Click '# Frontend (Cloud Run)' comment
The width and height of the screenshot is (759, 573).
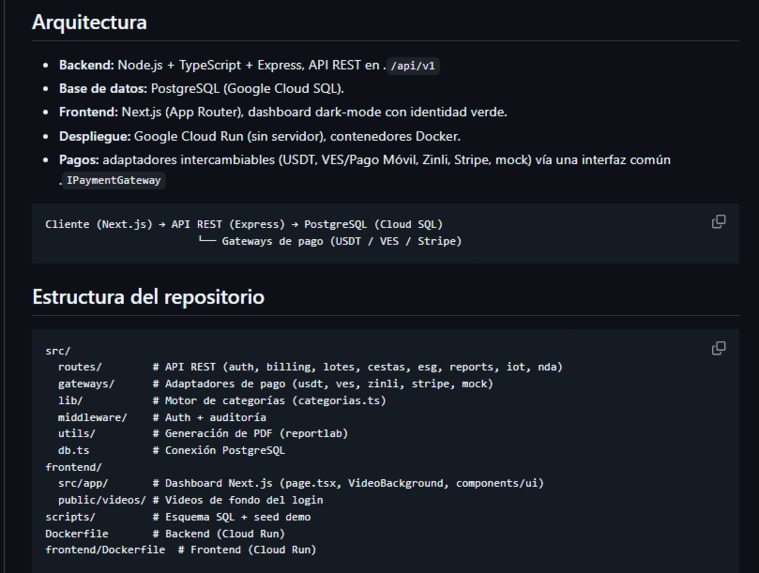pyautogui.click(x=247, y=550)
